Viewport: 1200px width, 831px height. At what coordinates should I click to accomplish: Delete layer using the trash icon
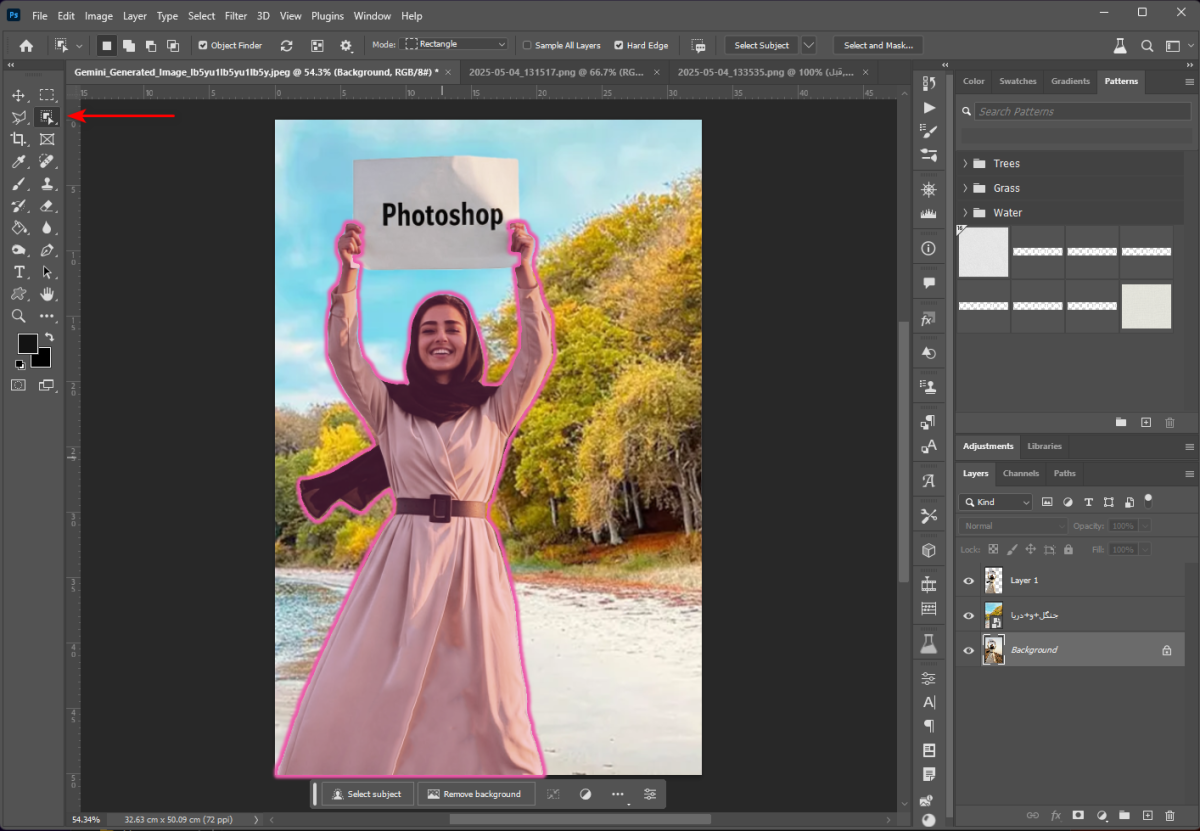[1170, 816]
